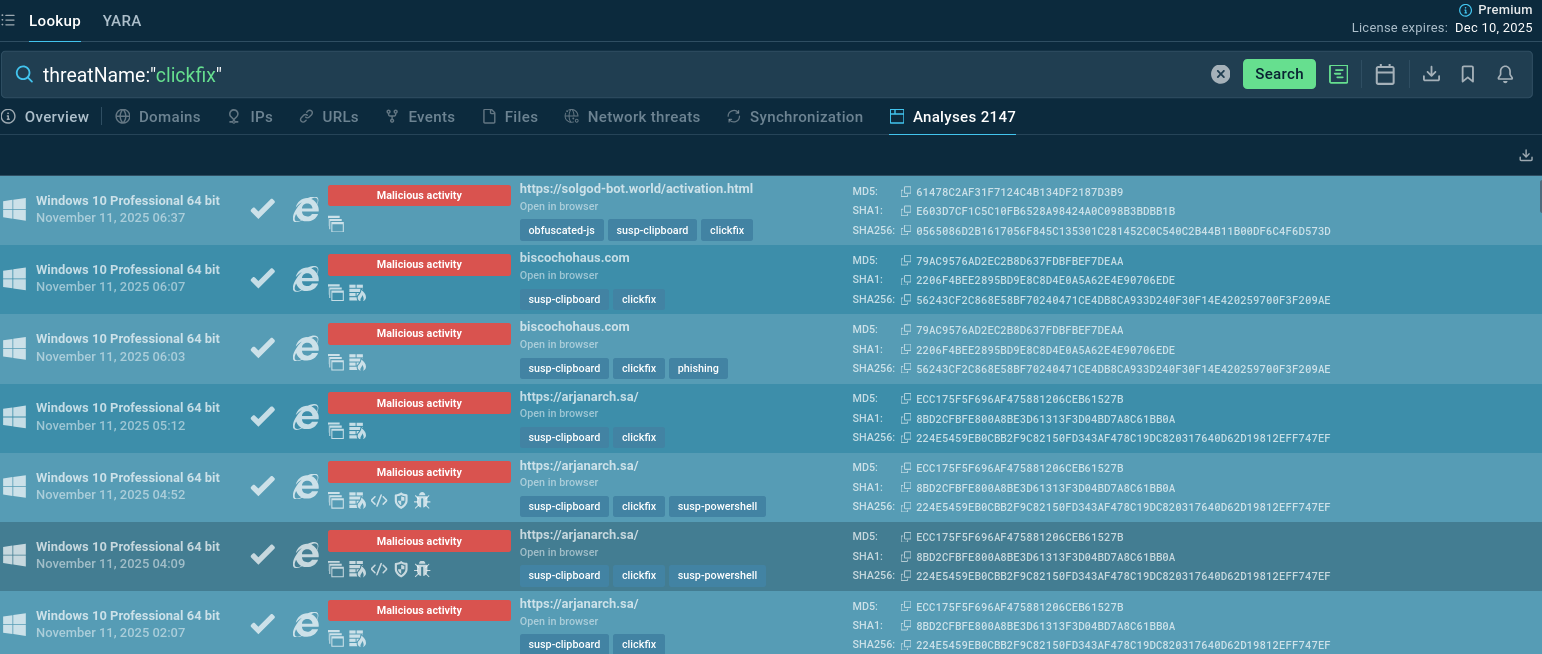Click the clear search query X button

coord(1220,74)
